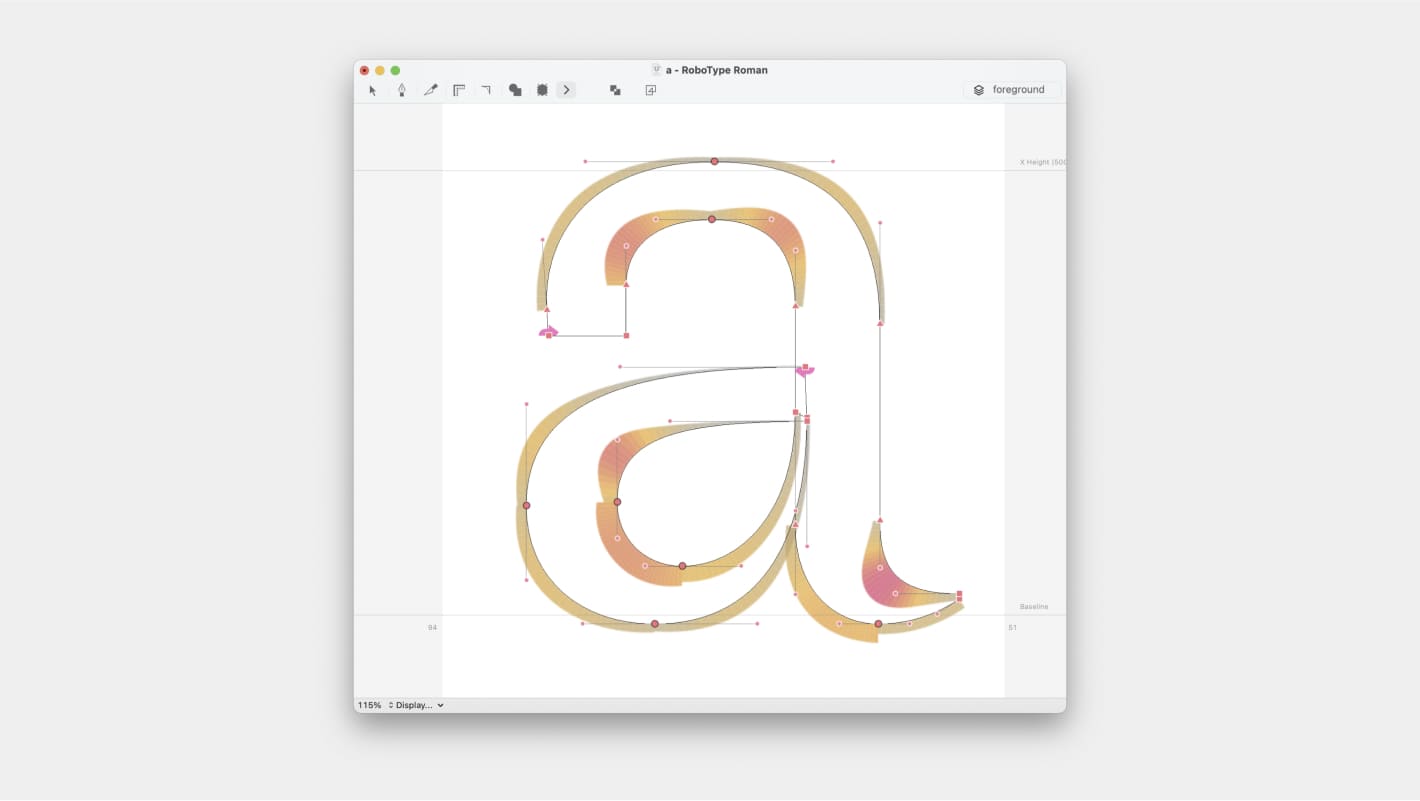1420x801 pixels.
Task: Activate the Bezier pen drawing tool
Action: pyautogui.click(x=401, y=90)
